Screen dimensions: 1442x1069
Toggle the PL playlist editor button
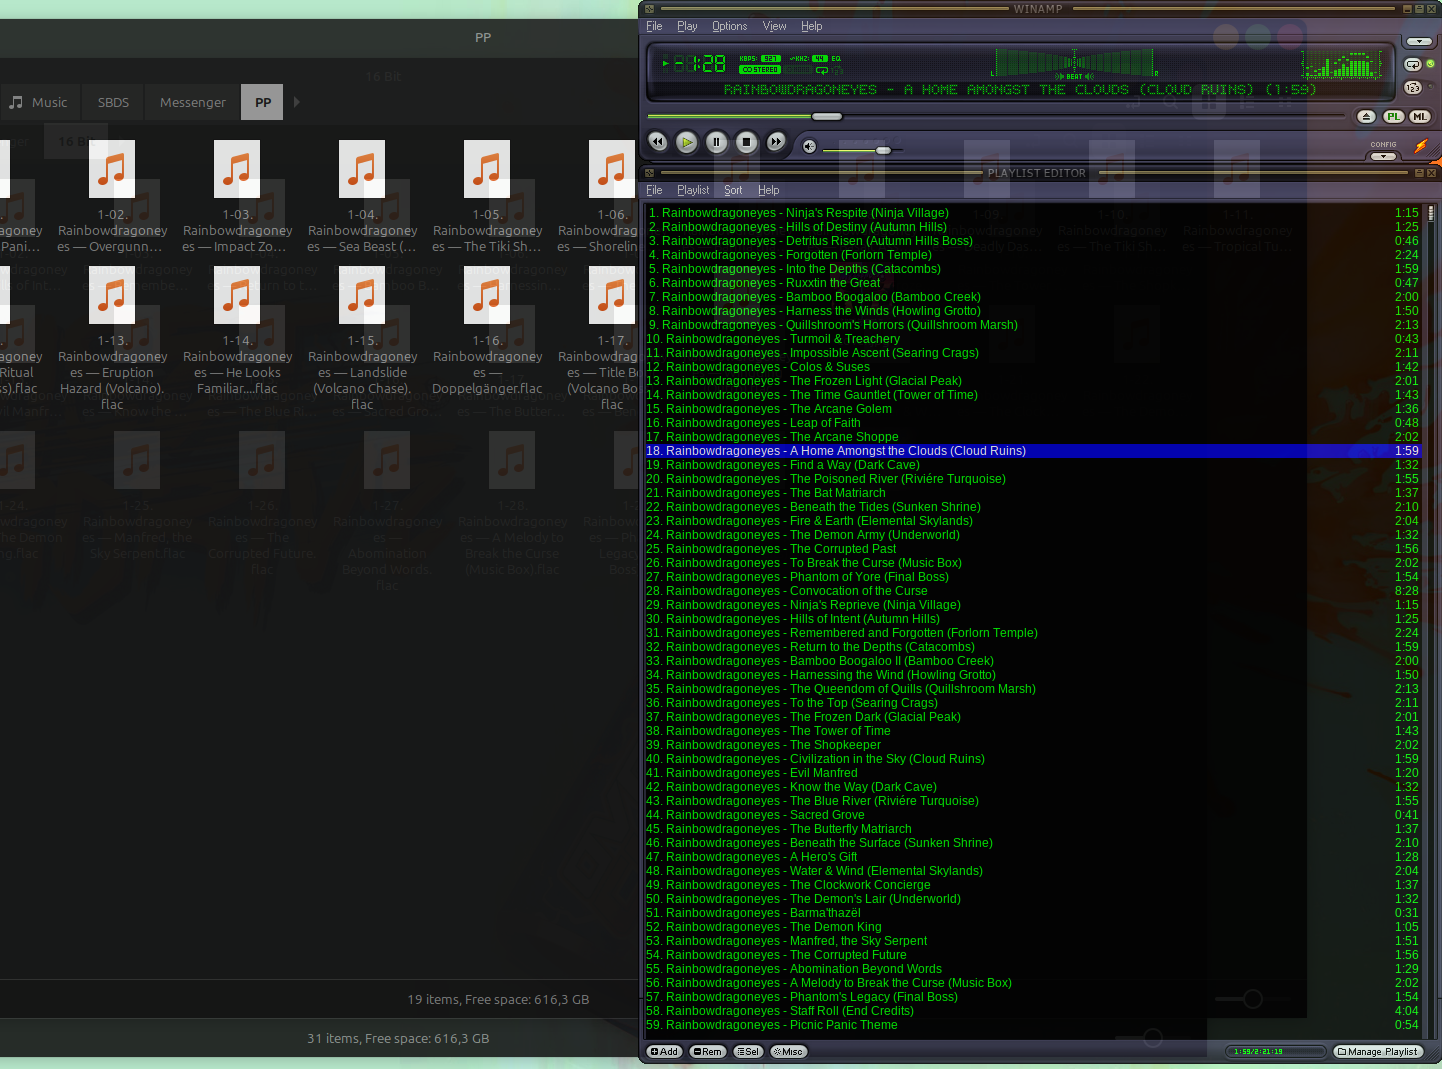click(x=1394, y=117)
